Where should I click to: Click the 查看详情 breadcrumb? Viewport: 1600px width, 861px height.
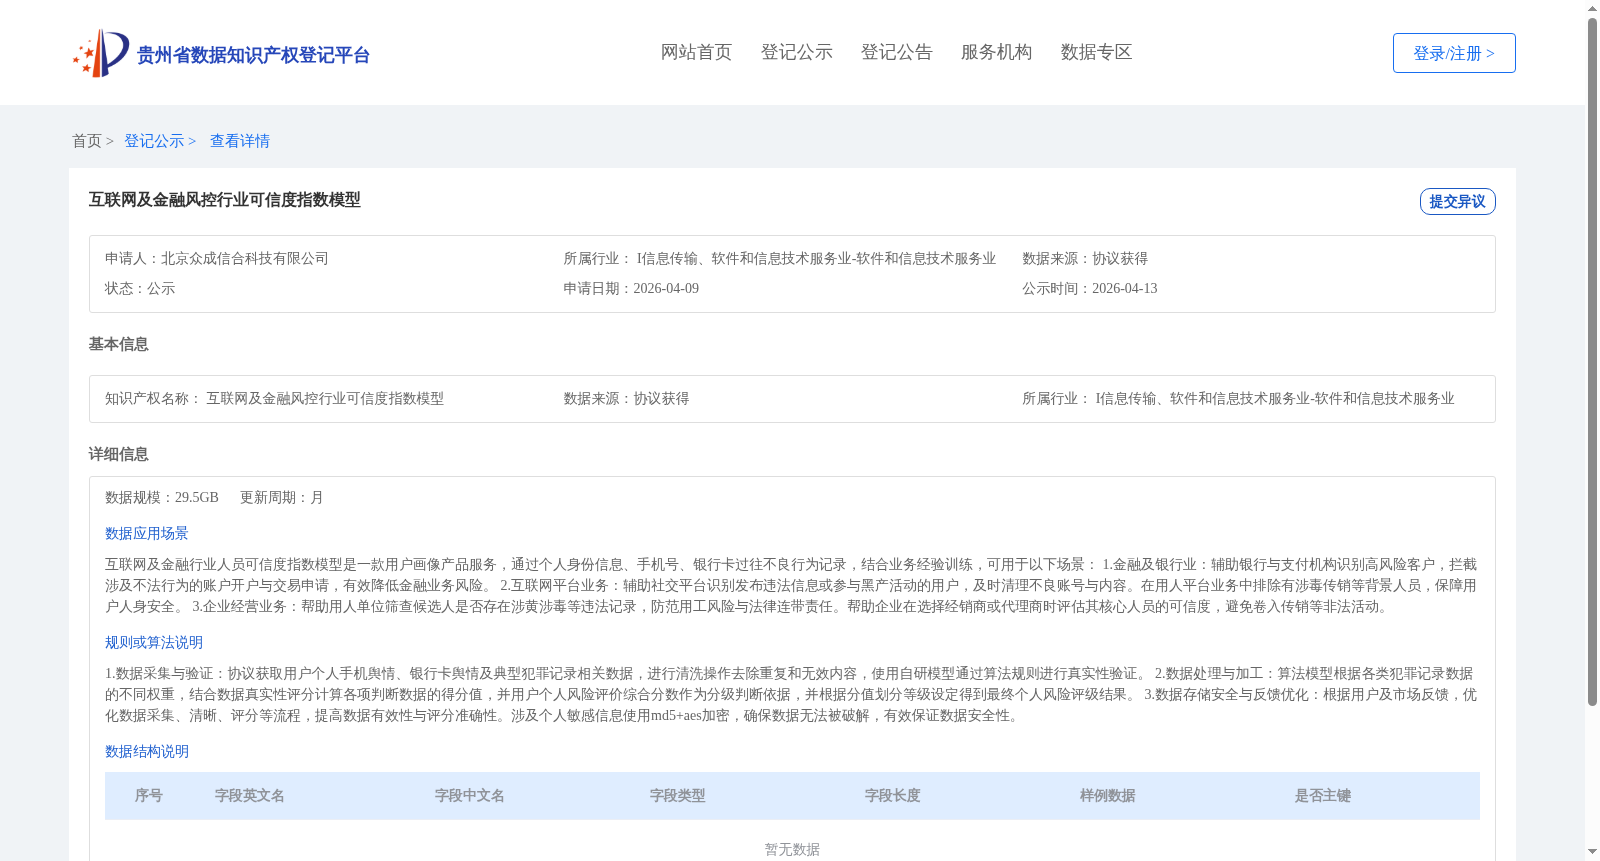(x=240, y=141)
